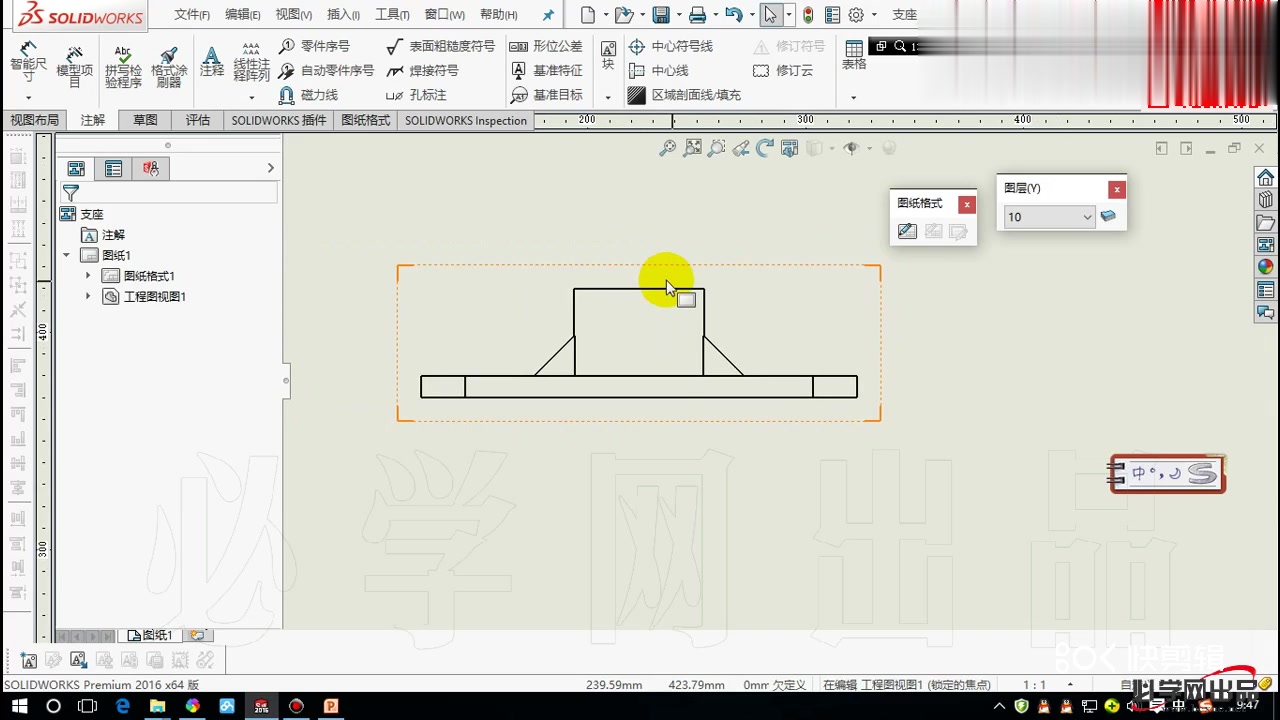Collapse the 图纸1 tree node
This screenshot has height=720, width=1280.
(67, 255)
